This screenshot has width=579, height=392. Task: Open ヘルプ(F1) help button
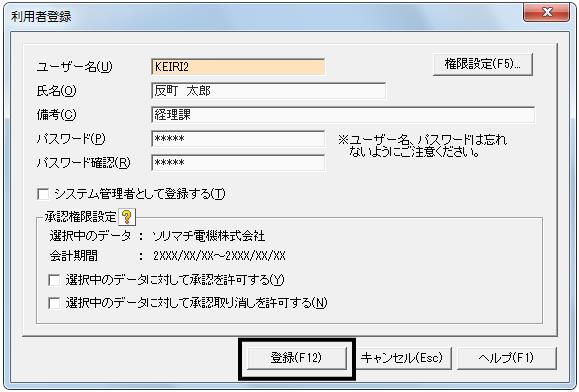(x=506, y=358)
